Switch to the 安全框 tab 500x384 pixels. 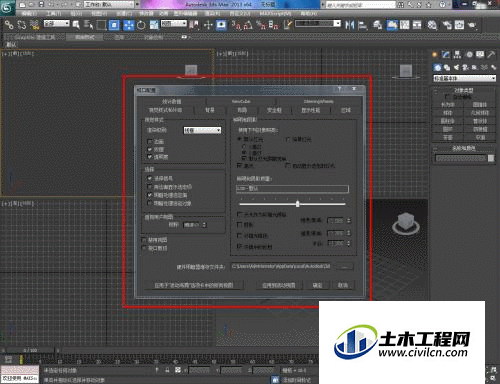point(274,110)
